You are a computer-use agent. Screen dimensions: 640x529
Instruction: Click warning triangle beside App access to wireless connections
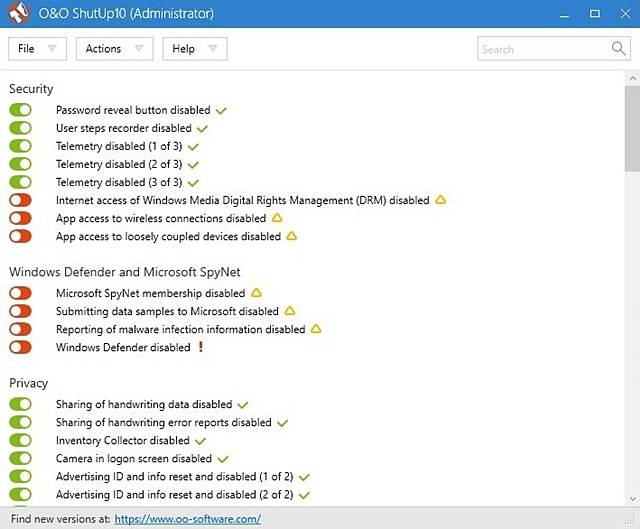point(277,218)
